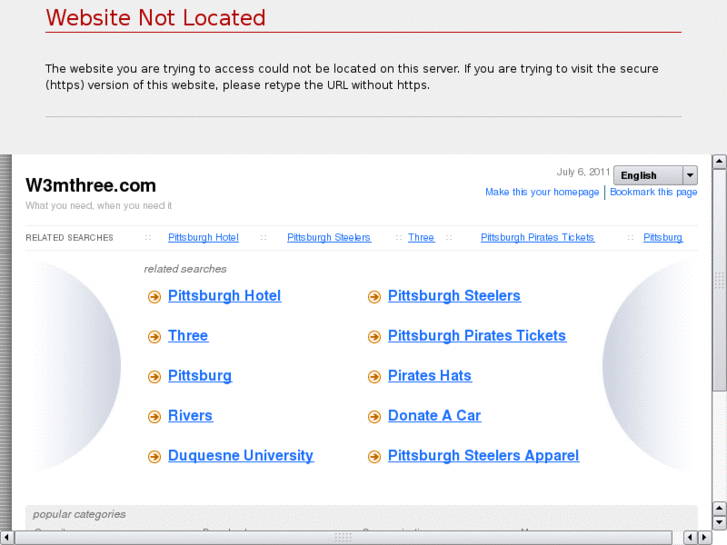This screenshot has width=727, height=545.
Task: Click the scroll up arrow button
Action: click(x=719, y=161)
